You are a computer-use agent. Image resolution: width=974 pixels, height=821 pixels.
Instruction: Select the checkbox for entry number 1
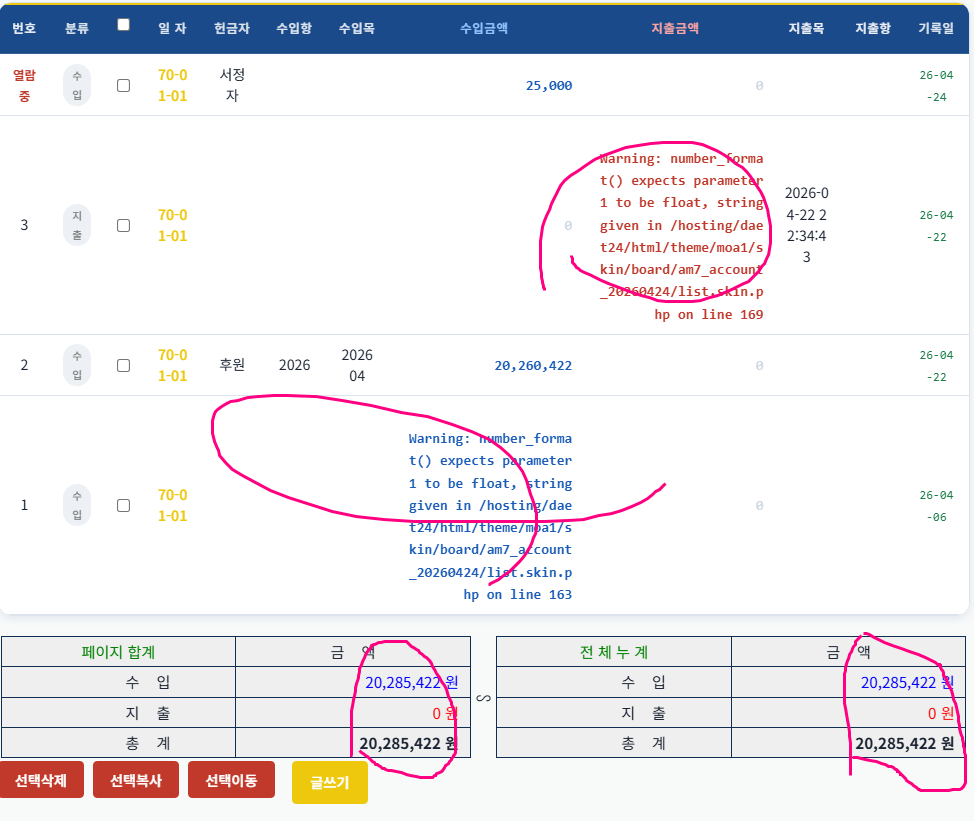pyautogui.click(x=123, y=506)
